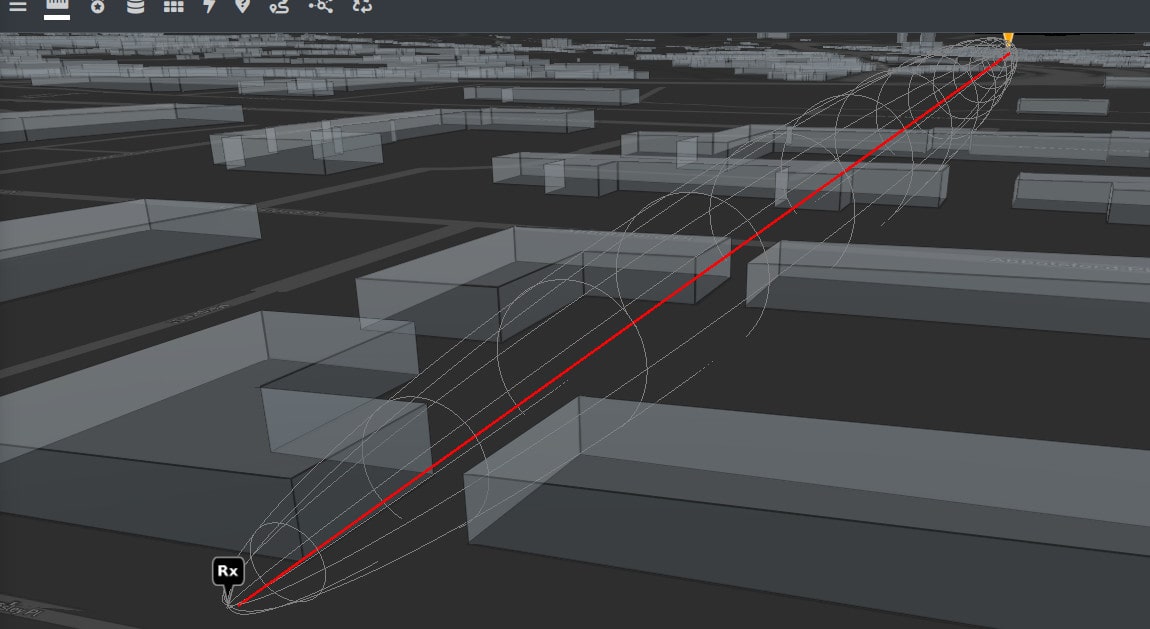Image resolution: width=1150 pixels, height=629 pixels.
Task: Open the database layers icon
Action: pyautogui.click(x=135, y=8)
